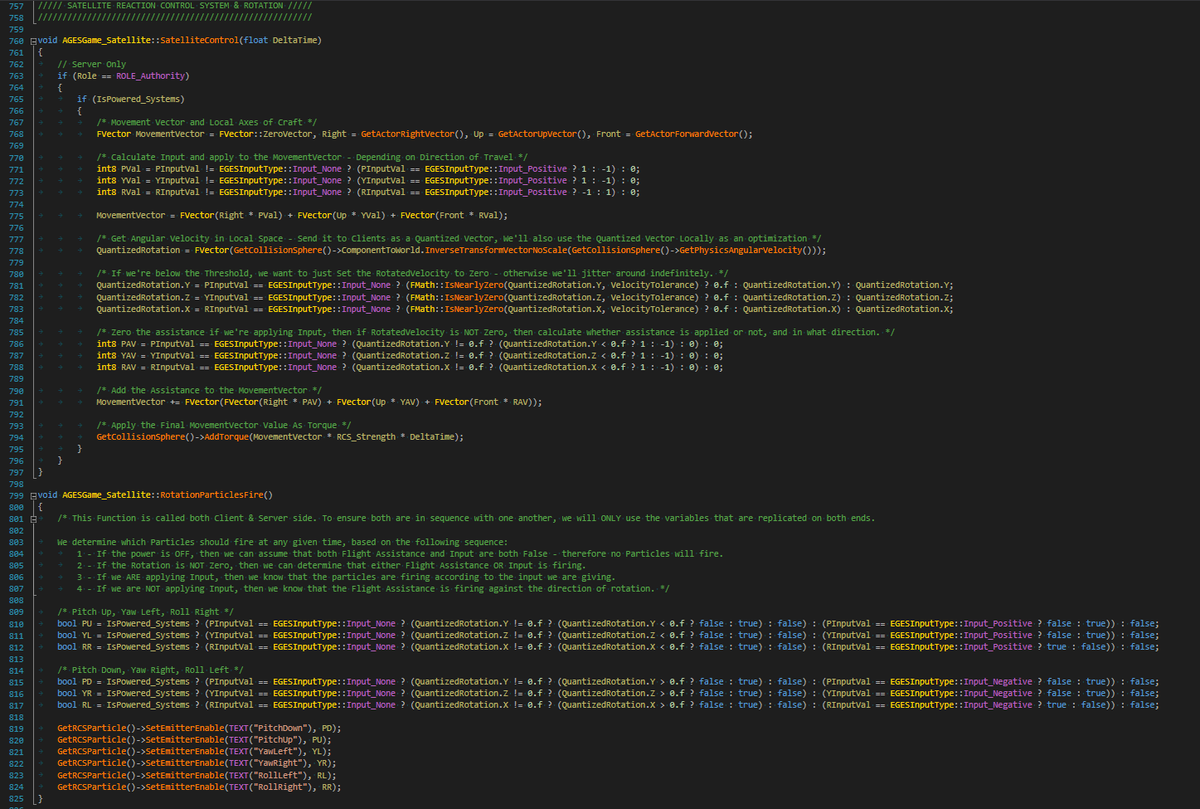Click the 'This Function is called both Client & Server' comment
This screenshot has height=809, width=1200.
click(466, 517)
